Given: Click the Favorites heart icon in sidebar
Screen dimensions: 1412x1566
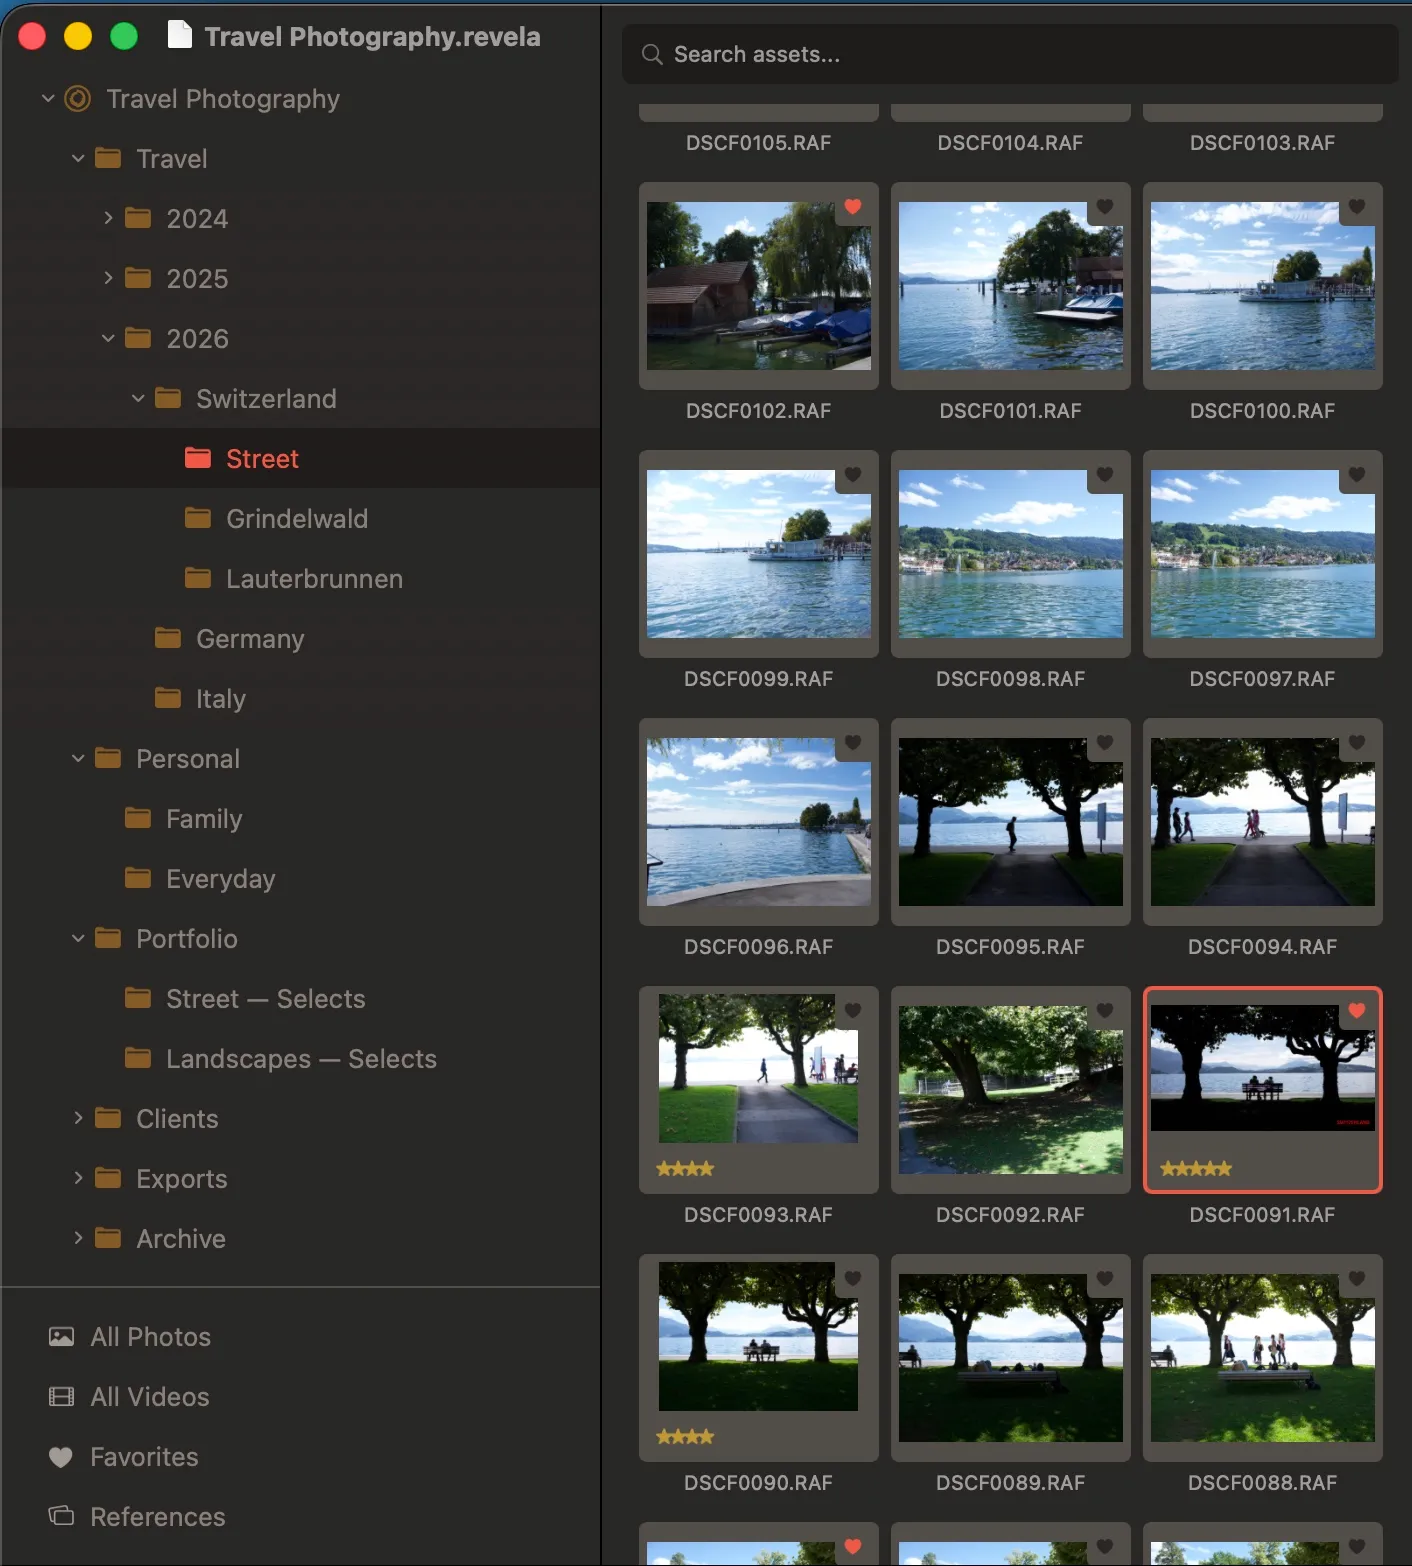Looking at the screenshot, I should [x=61, y=1457].
